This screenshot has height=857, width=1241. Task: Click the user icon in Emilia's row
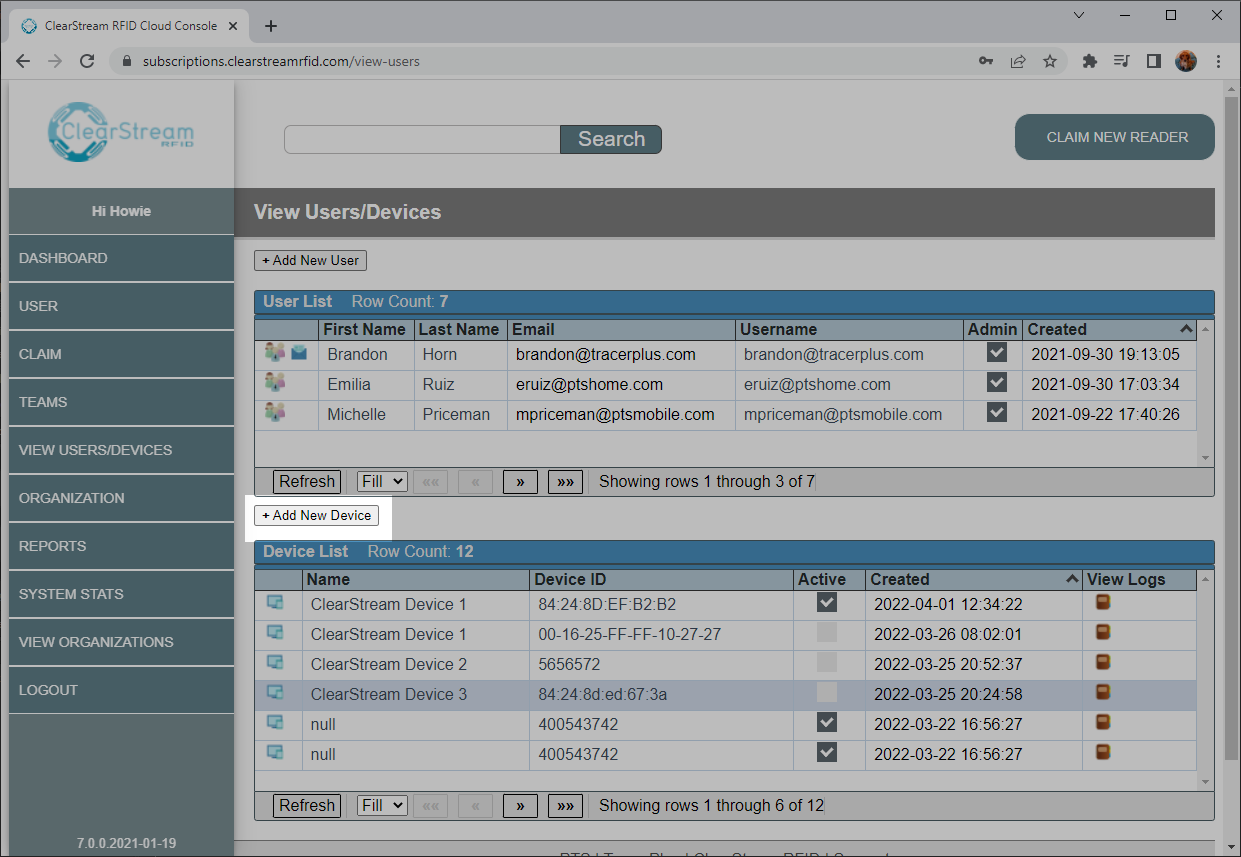275,382
